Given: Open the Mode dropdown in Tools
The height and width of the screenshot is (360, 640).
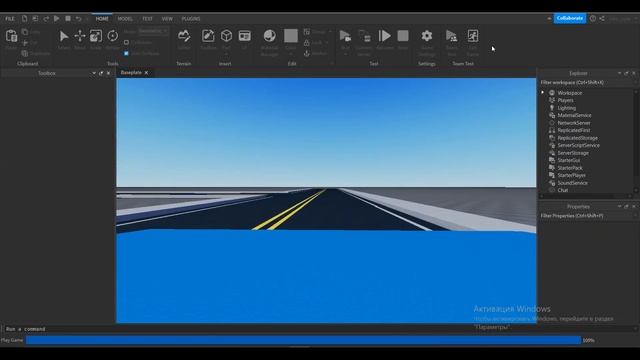Looking at the screenshot, I should coord(153,31).
